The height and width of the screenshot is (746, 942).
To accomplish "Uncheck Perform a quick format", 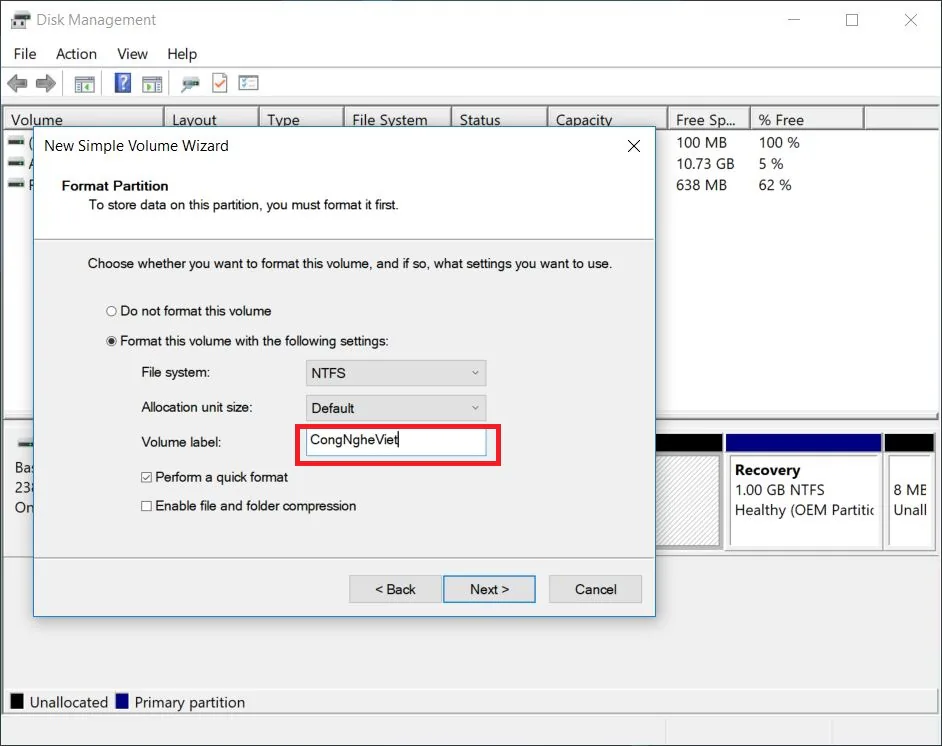I will 214,478.
